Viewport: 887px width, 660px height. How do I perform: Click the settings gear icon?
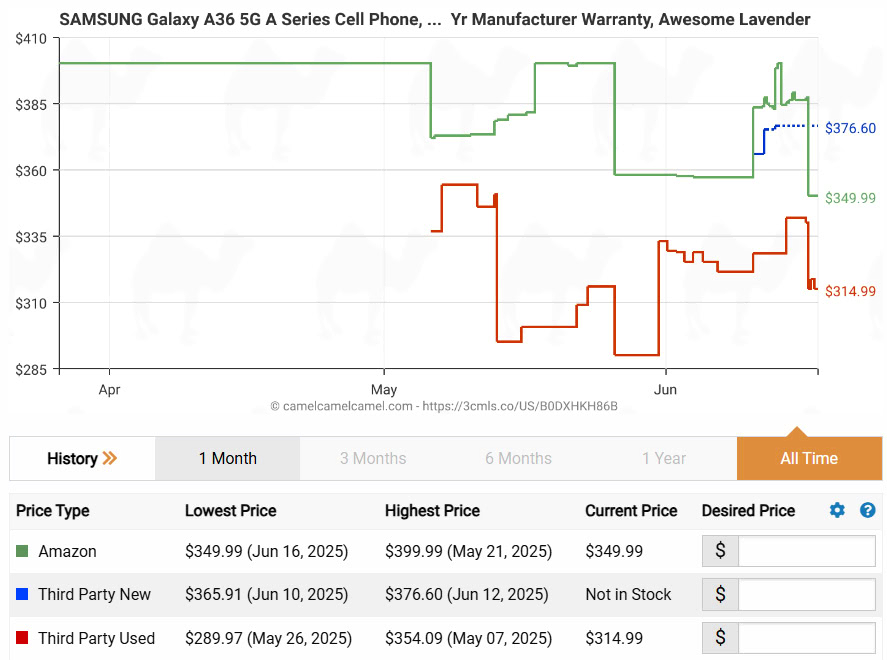[837, 510]
